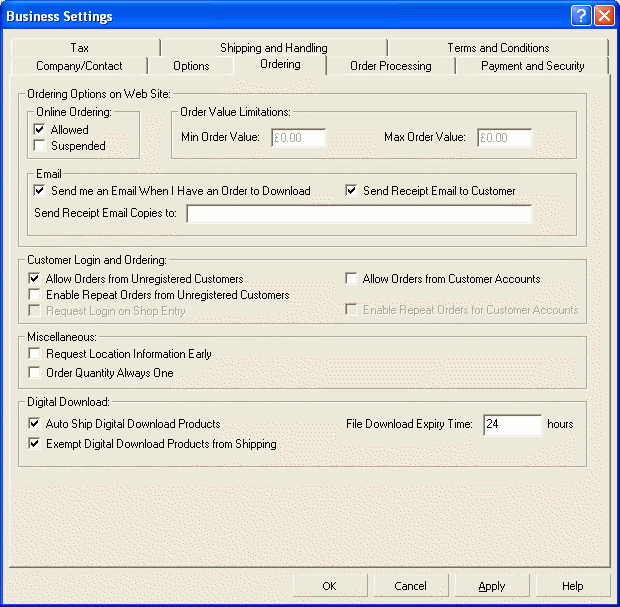620x607 pixels.
Task: Open the Order Processing tab
Action: pyautogui.click(x=390, y=66)
